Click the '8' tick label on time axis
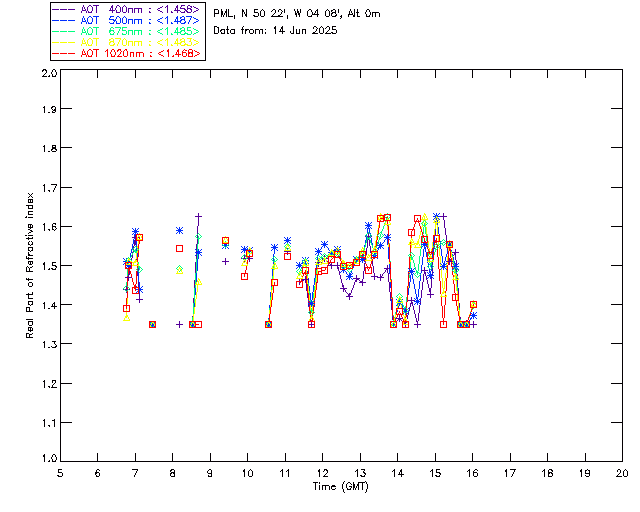Screen dimensions: 640x512 tap(173, 473)
